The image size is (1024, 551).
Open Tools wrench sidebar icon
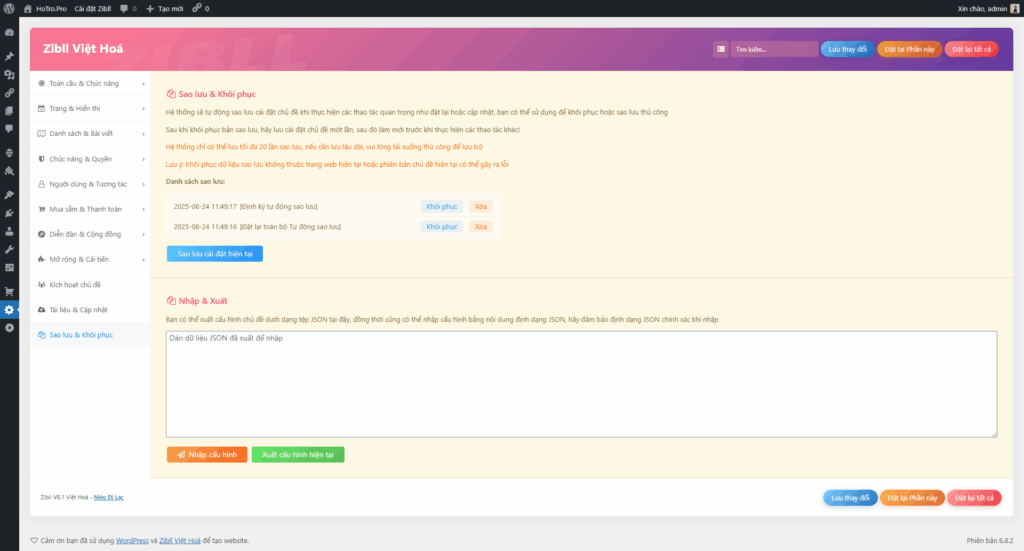tap(9, 249)
